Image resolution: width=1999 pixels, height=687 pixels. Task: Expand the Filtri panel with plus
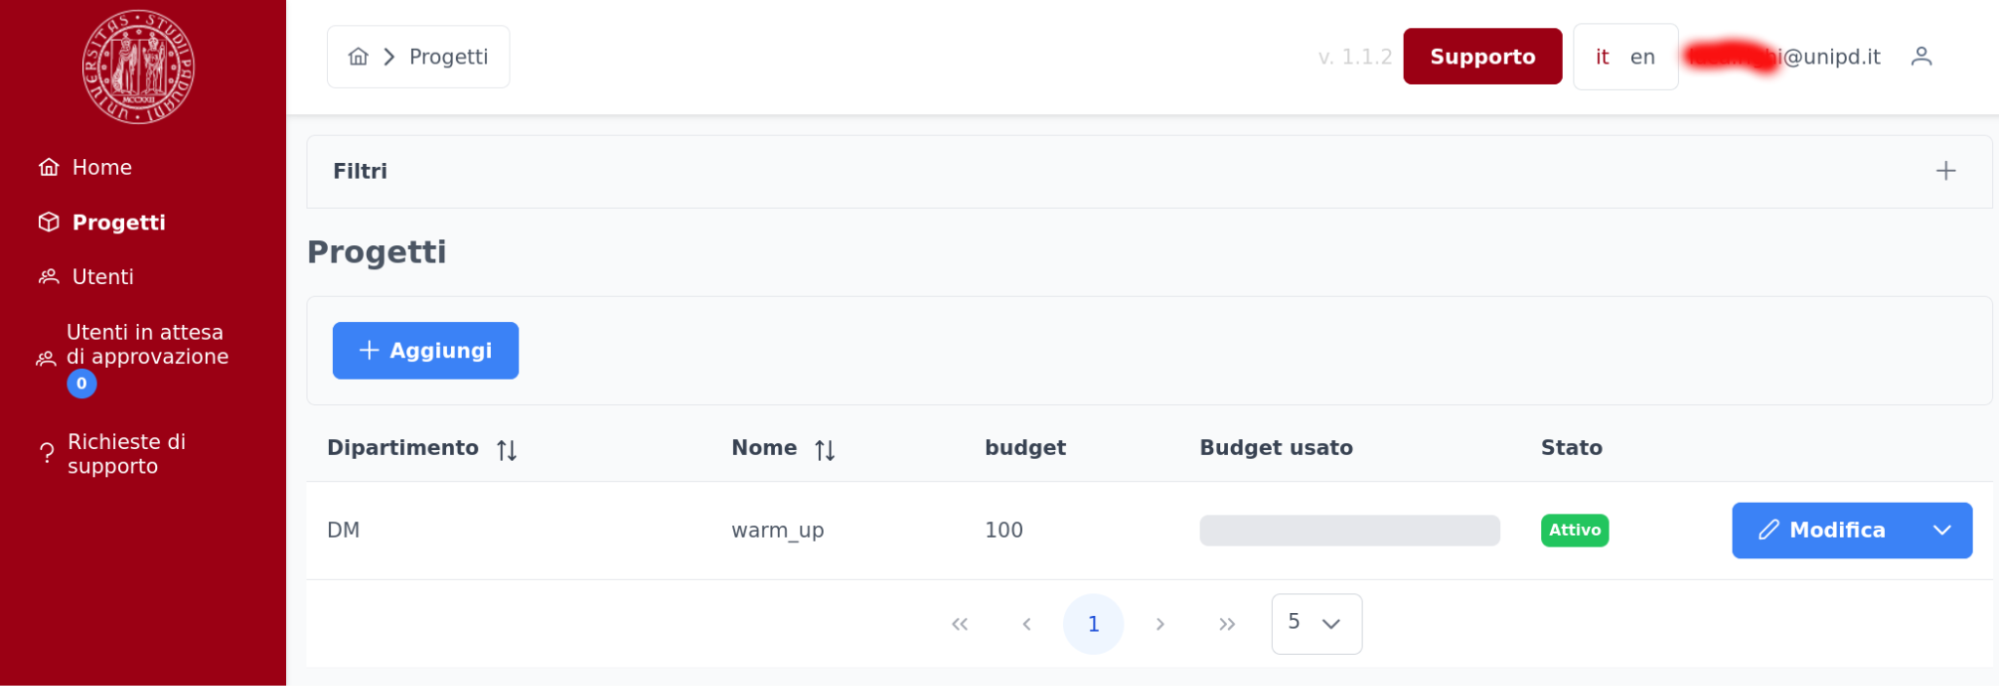pos(1945,171)
